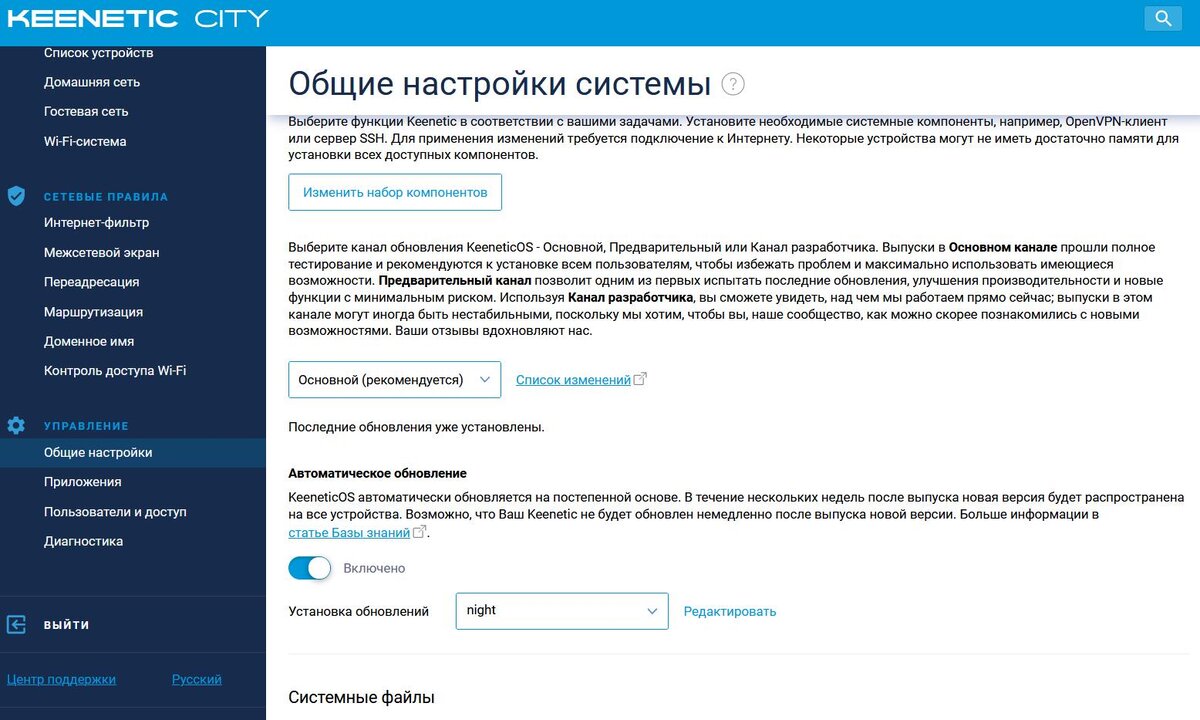Click the shield icon next to Сетевые правила

pyautogui.click(x=16, y=196)
